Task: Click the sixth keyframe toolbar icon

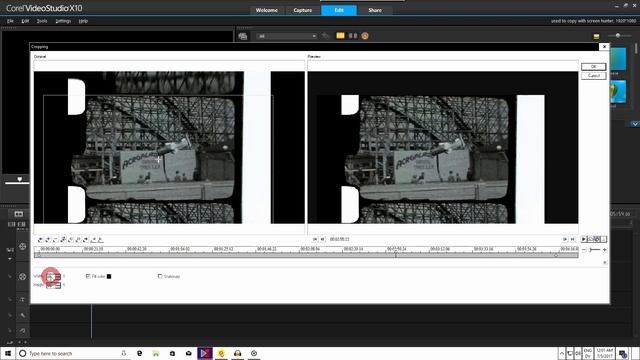Action: pyautogui.click(x=78, y=240)
